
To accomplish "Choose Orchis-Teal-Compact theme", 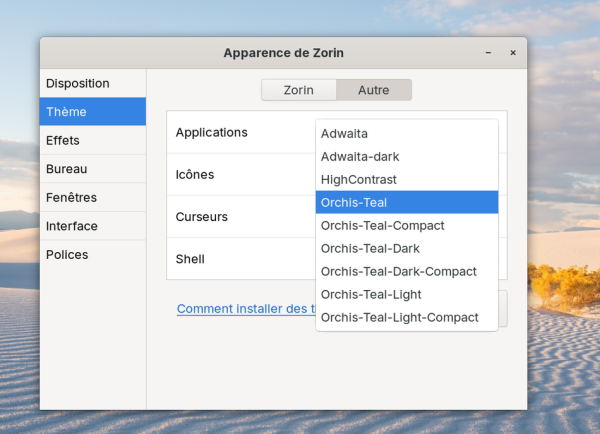I will (x=406, y=225).
